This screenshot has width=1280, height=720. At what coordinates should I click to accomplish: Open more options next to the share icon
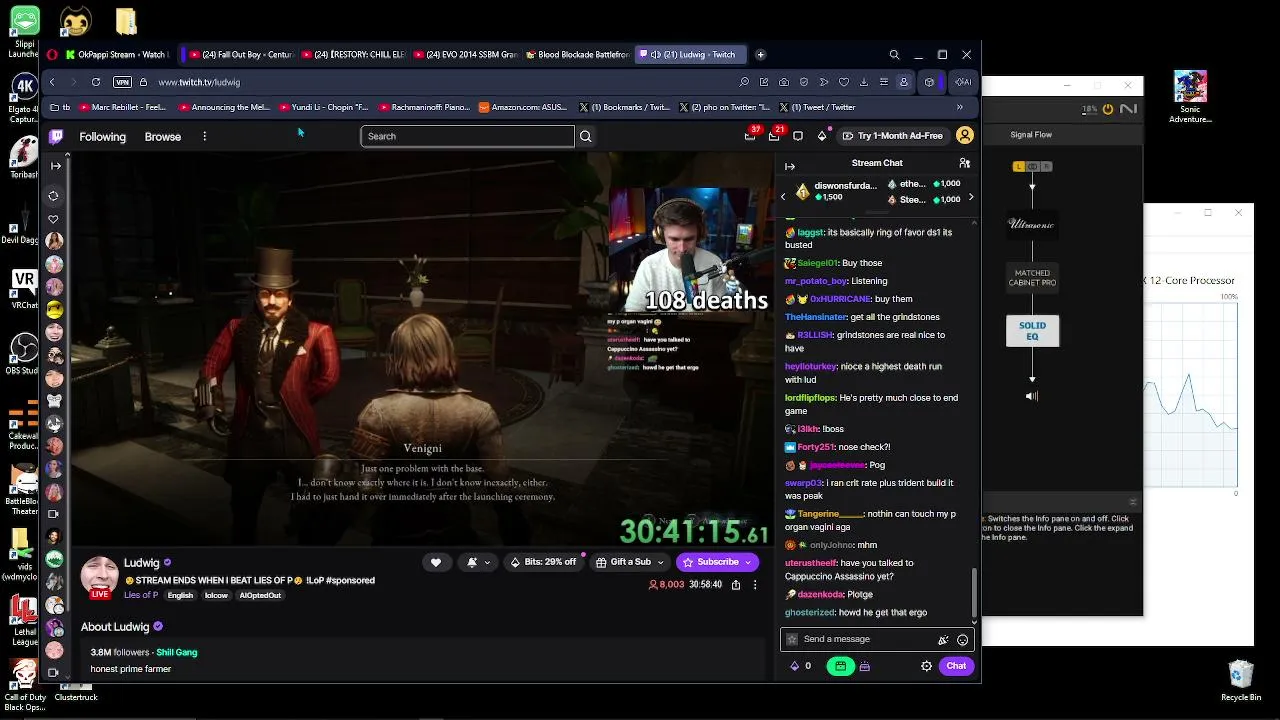[x=755, y=585]
